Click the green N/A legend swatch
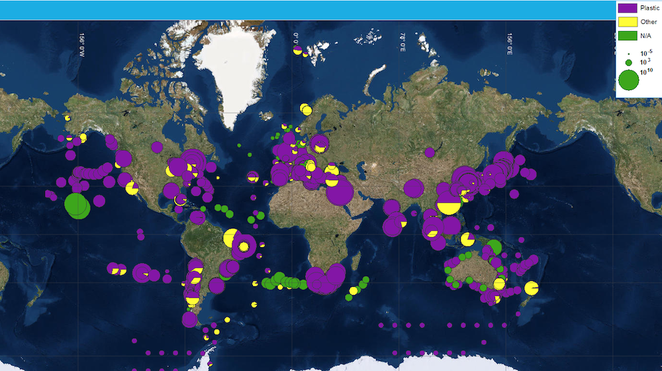Screen dimensions: 662x371 tap(627, 35)
